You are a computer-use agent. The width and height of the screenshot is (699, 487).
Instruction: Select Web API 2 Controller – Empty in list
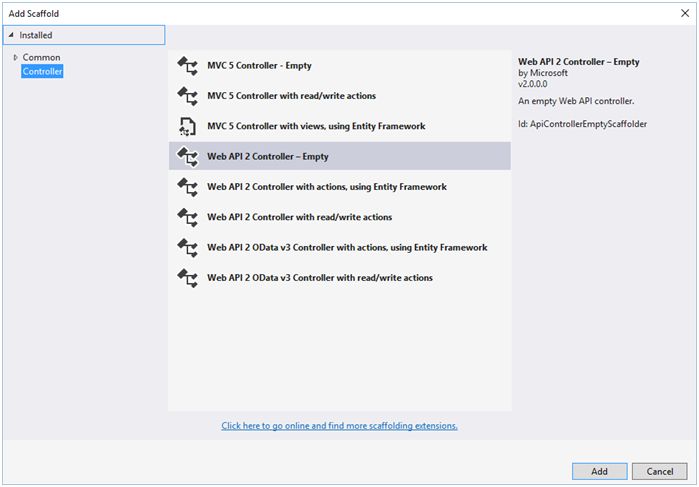coord(339,156)
